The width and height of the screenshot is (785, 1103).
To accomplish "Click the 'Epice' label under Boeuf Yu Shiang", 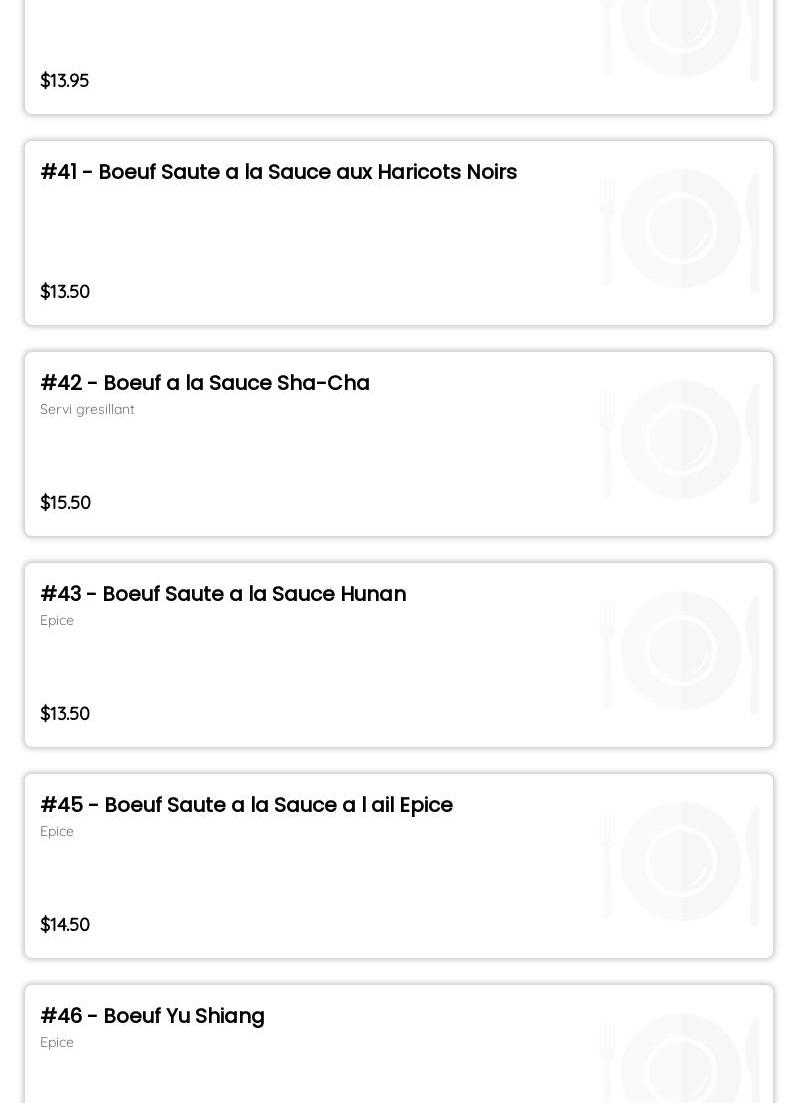I will [x=57, y=1043].
